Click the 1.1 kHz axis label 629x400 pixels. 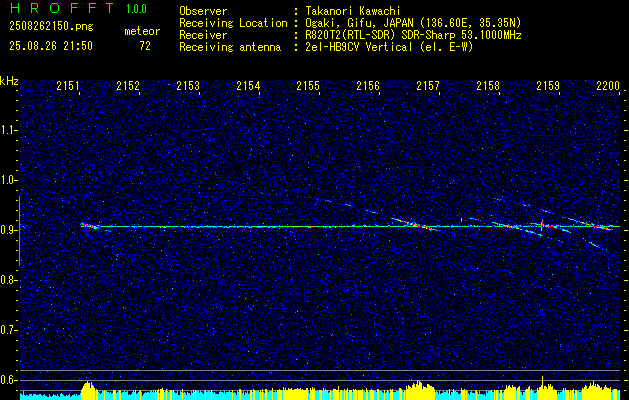(x=9, y=130)
